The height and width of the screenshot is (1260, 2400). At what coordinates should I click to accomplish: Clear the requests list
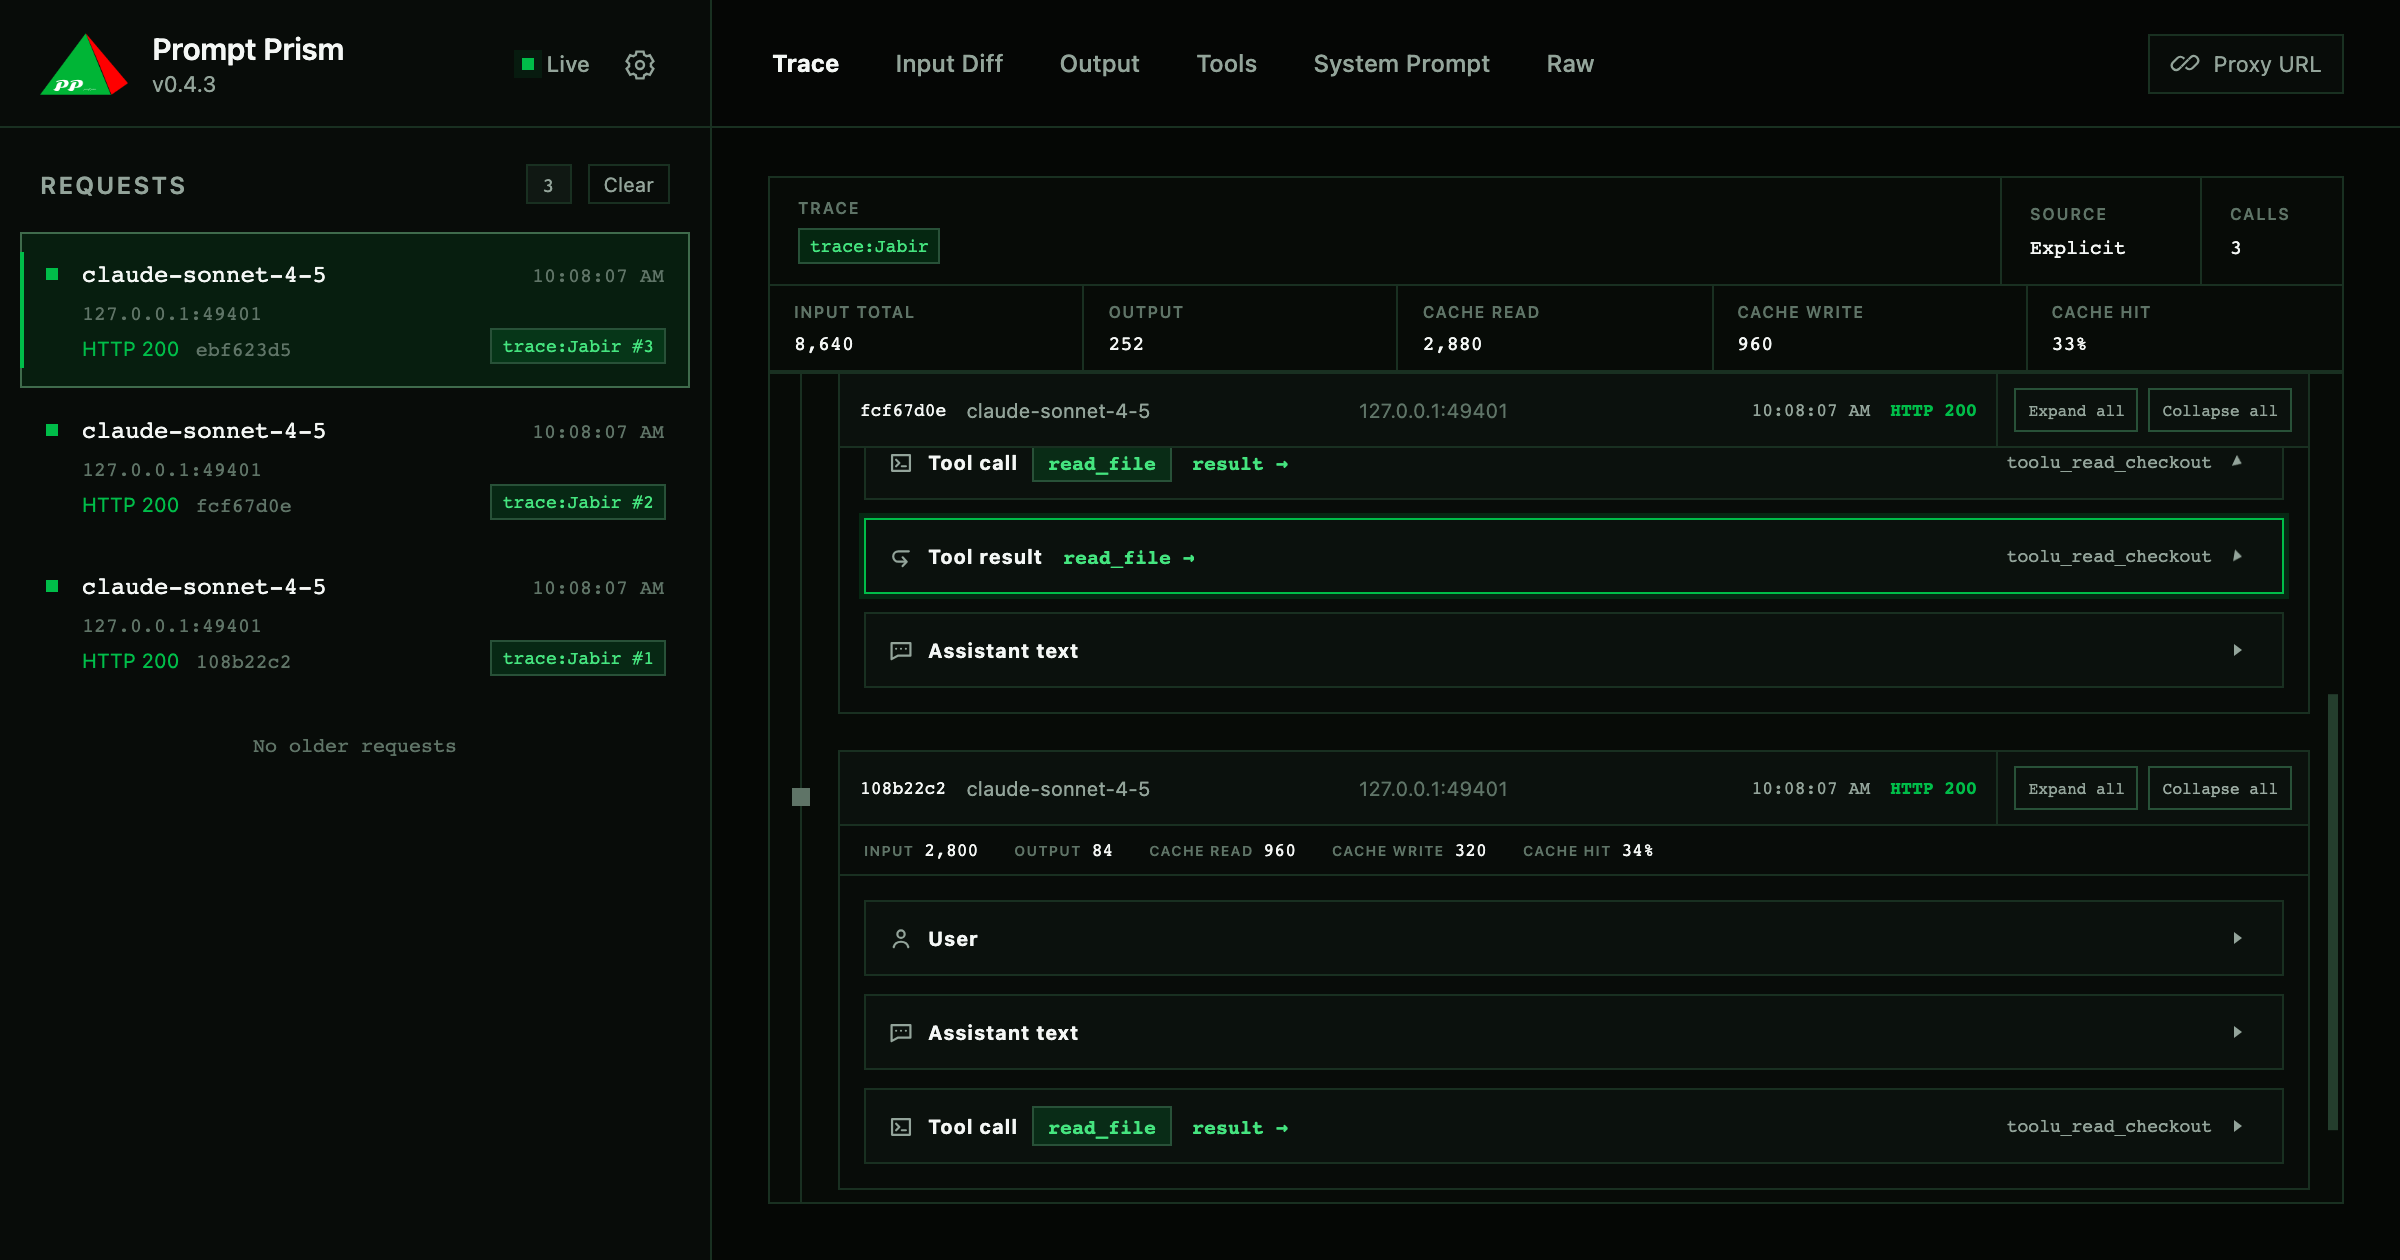tap(628, 185)
